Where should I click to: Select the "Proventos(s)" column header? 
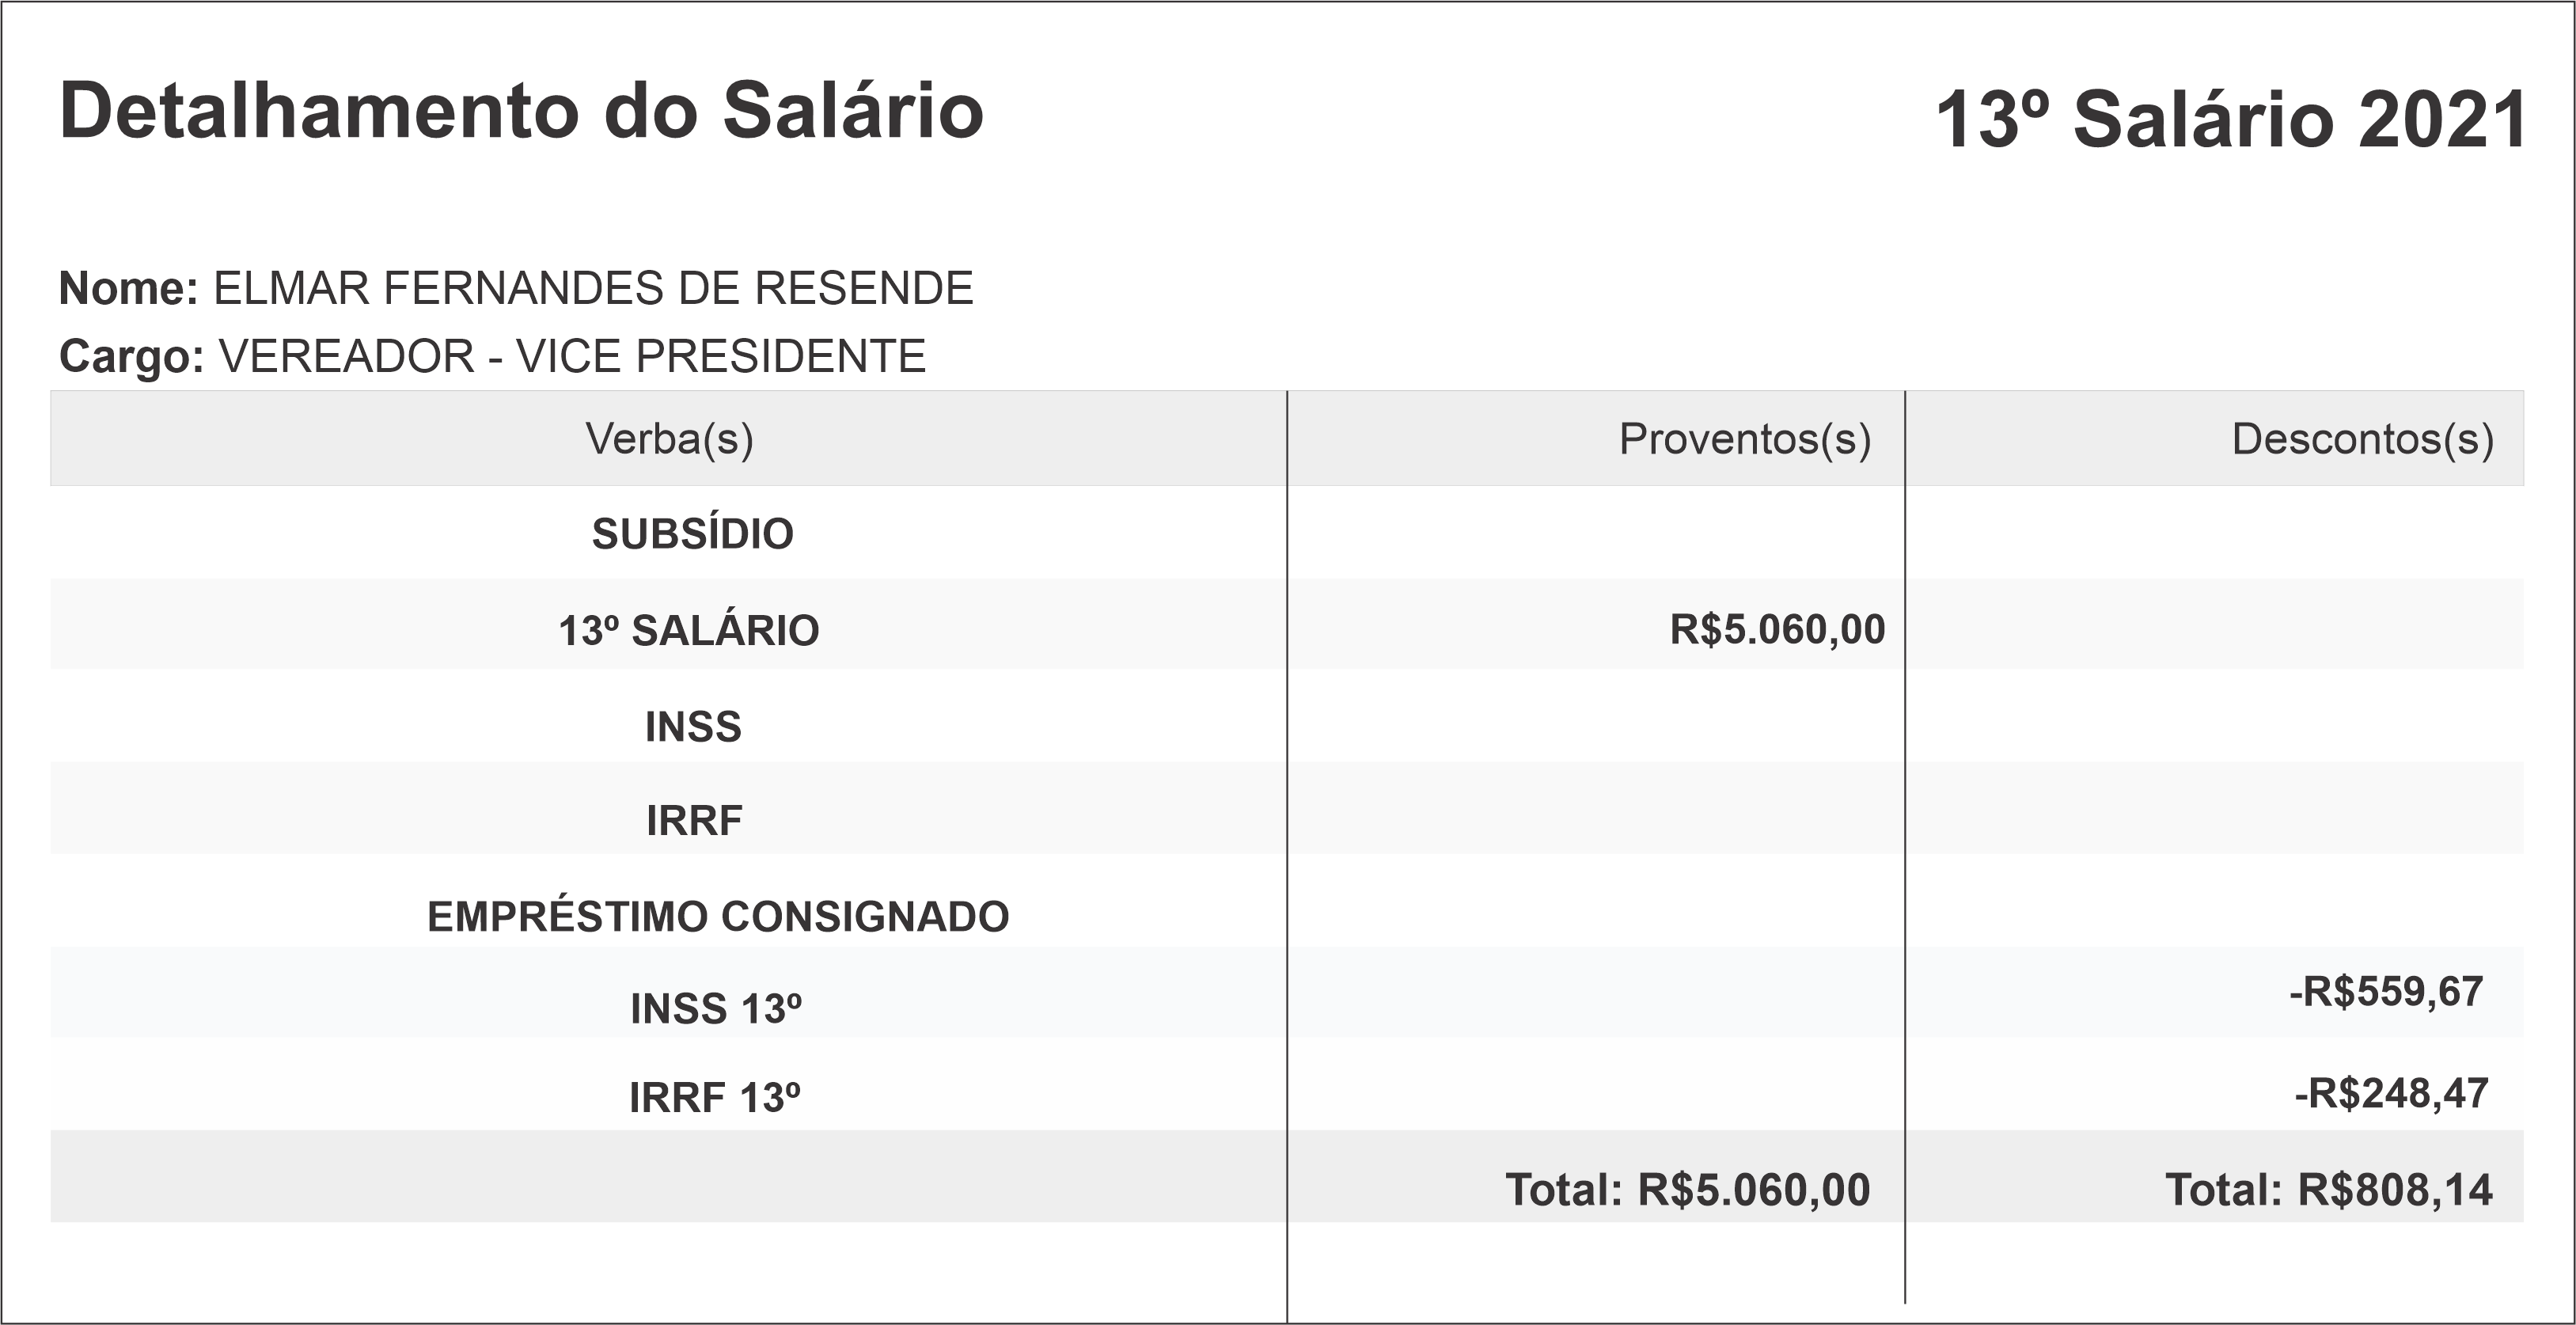click(1744, 439)
